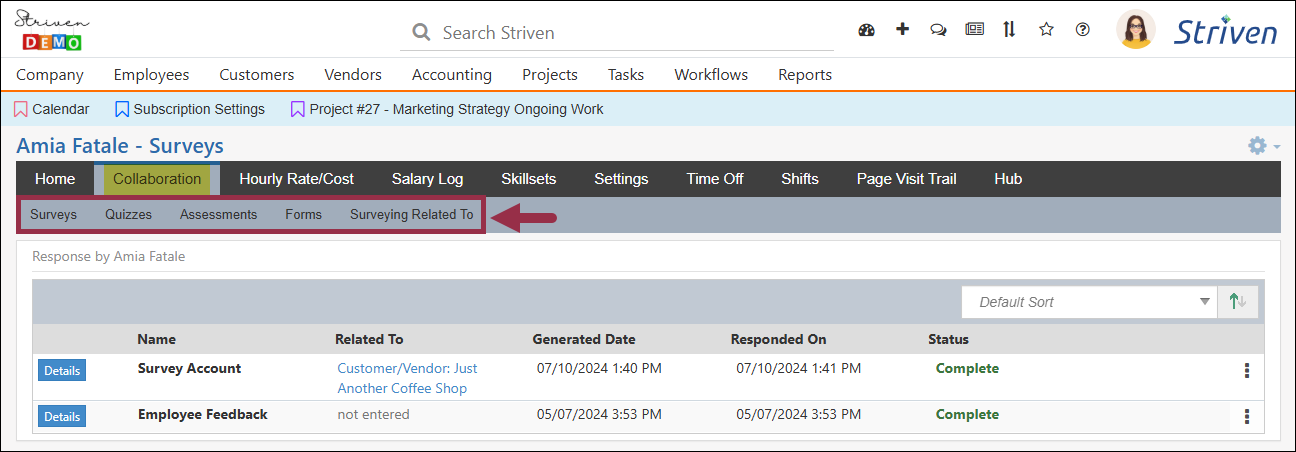Click the Generated Date column header
The height and width of the screenshot is (452, 1296).
tap(584, 339)
